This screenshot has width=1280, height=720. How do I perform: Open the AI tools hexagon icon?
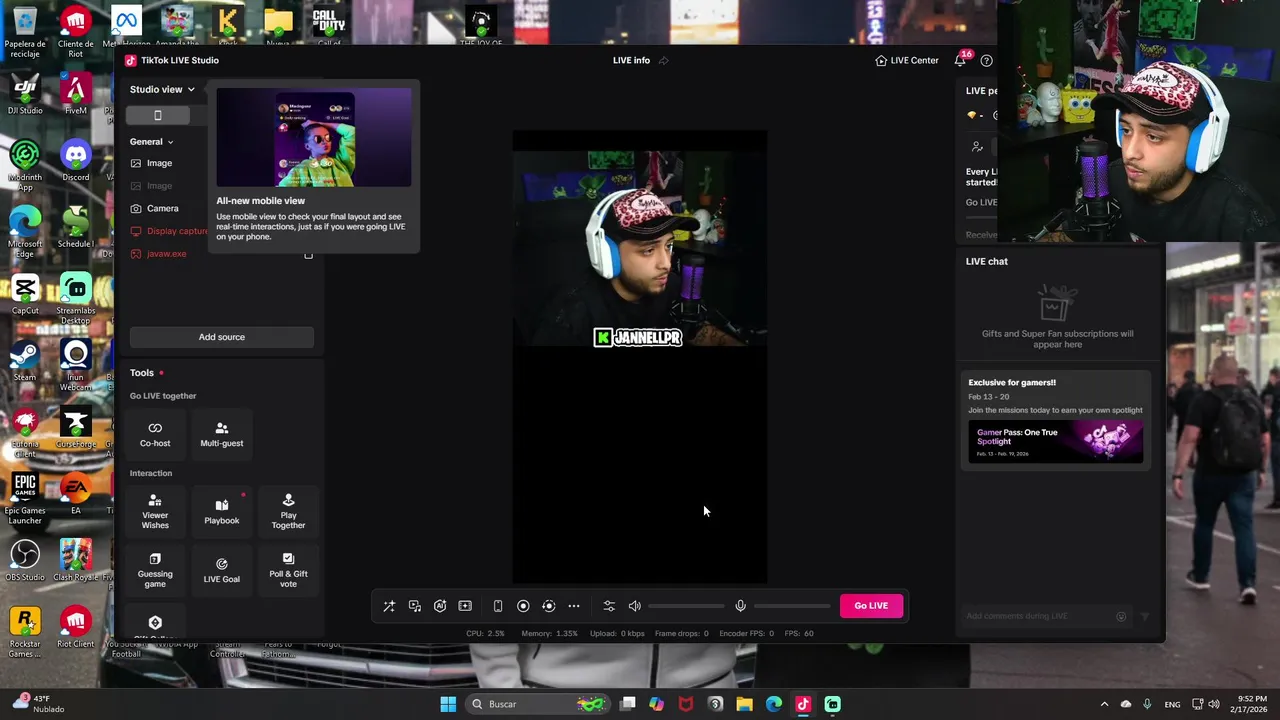440,606
